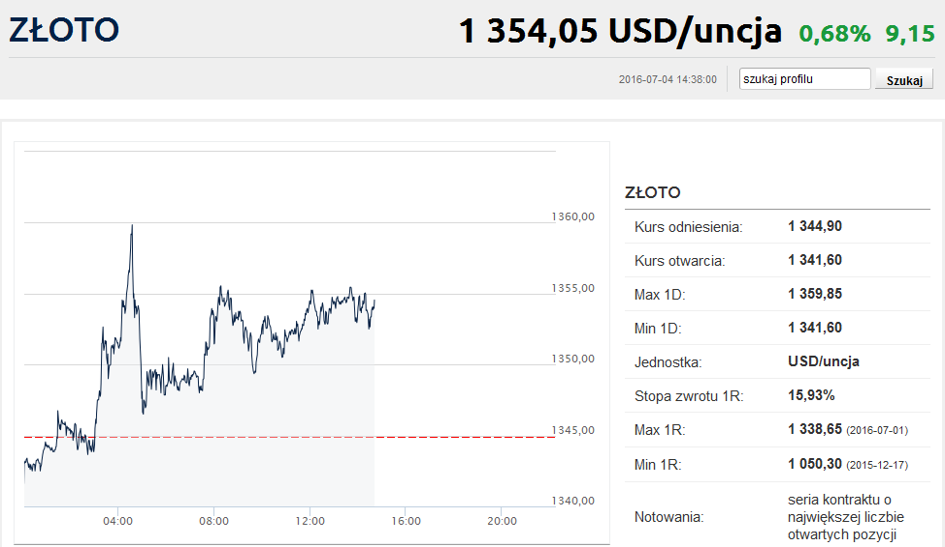This screenshot has width=945, height=547.
Task: Click the Szukaj button
Action: point(904,80)
